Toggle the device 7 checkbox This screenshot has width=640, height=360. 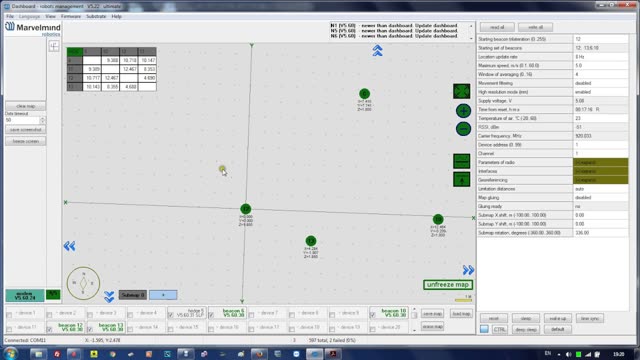pyautogui.click(x=251, y=315)
